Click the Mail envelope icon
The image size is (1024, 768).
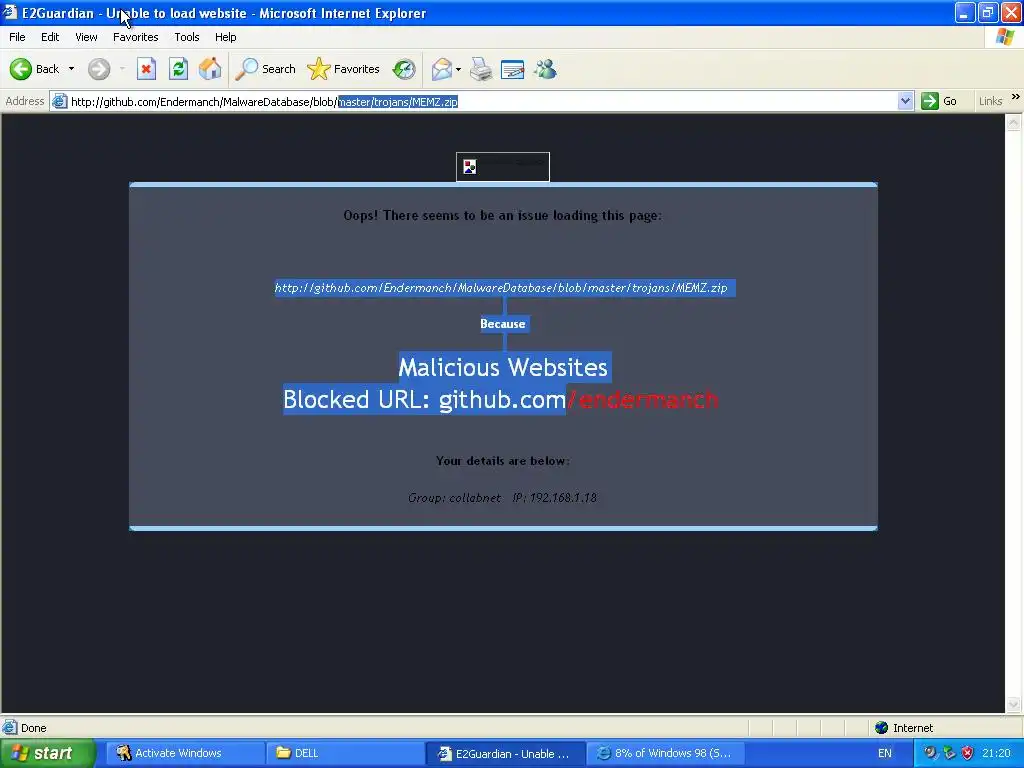pyautogui.click(x=441, y=69)
